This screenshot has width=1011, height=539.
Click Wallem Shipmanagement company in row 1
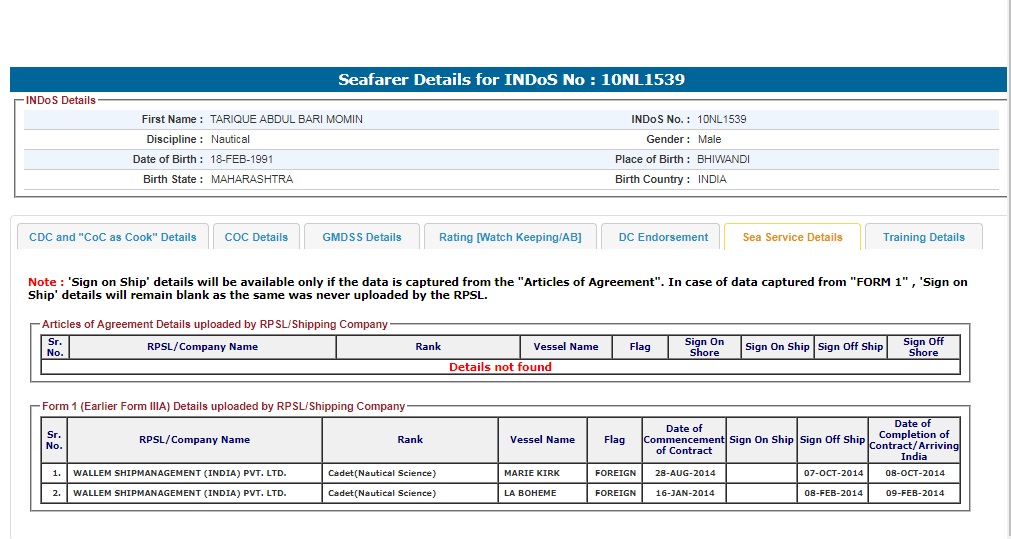180,473
